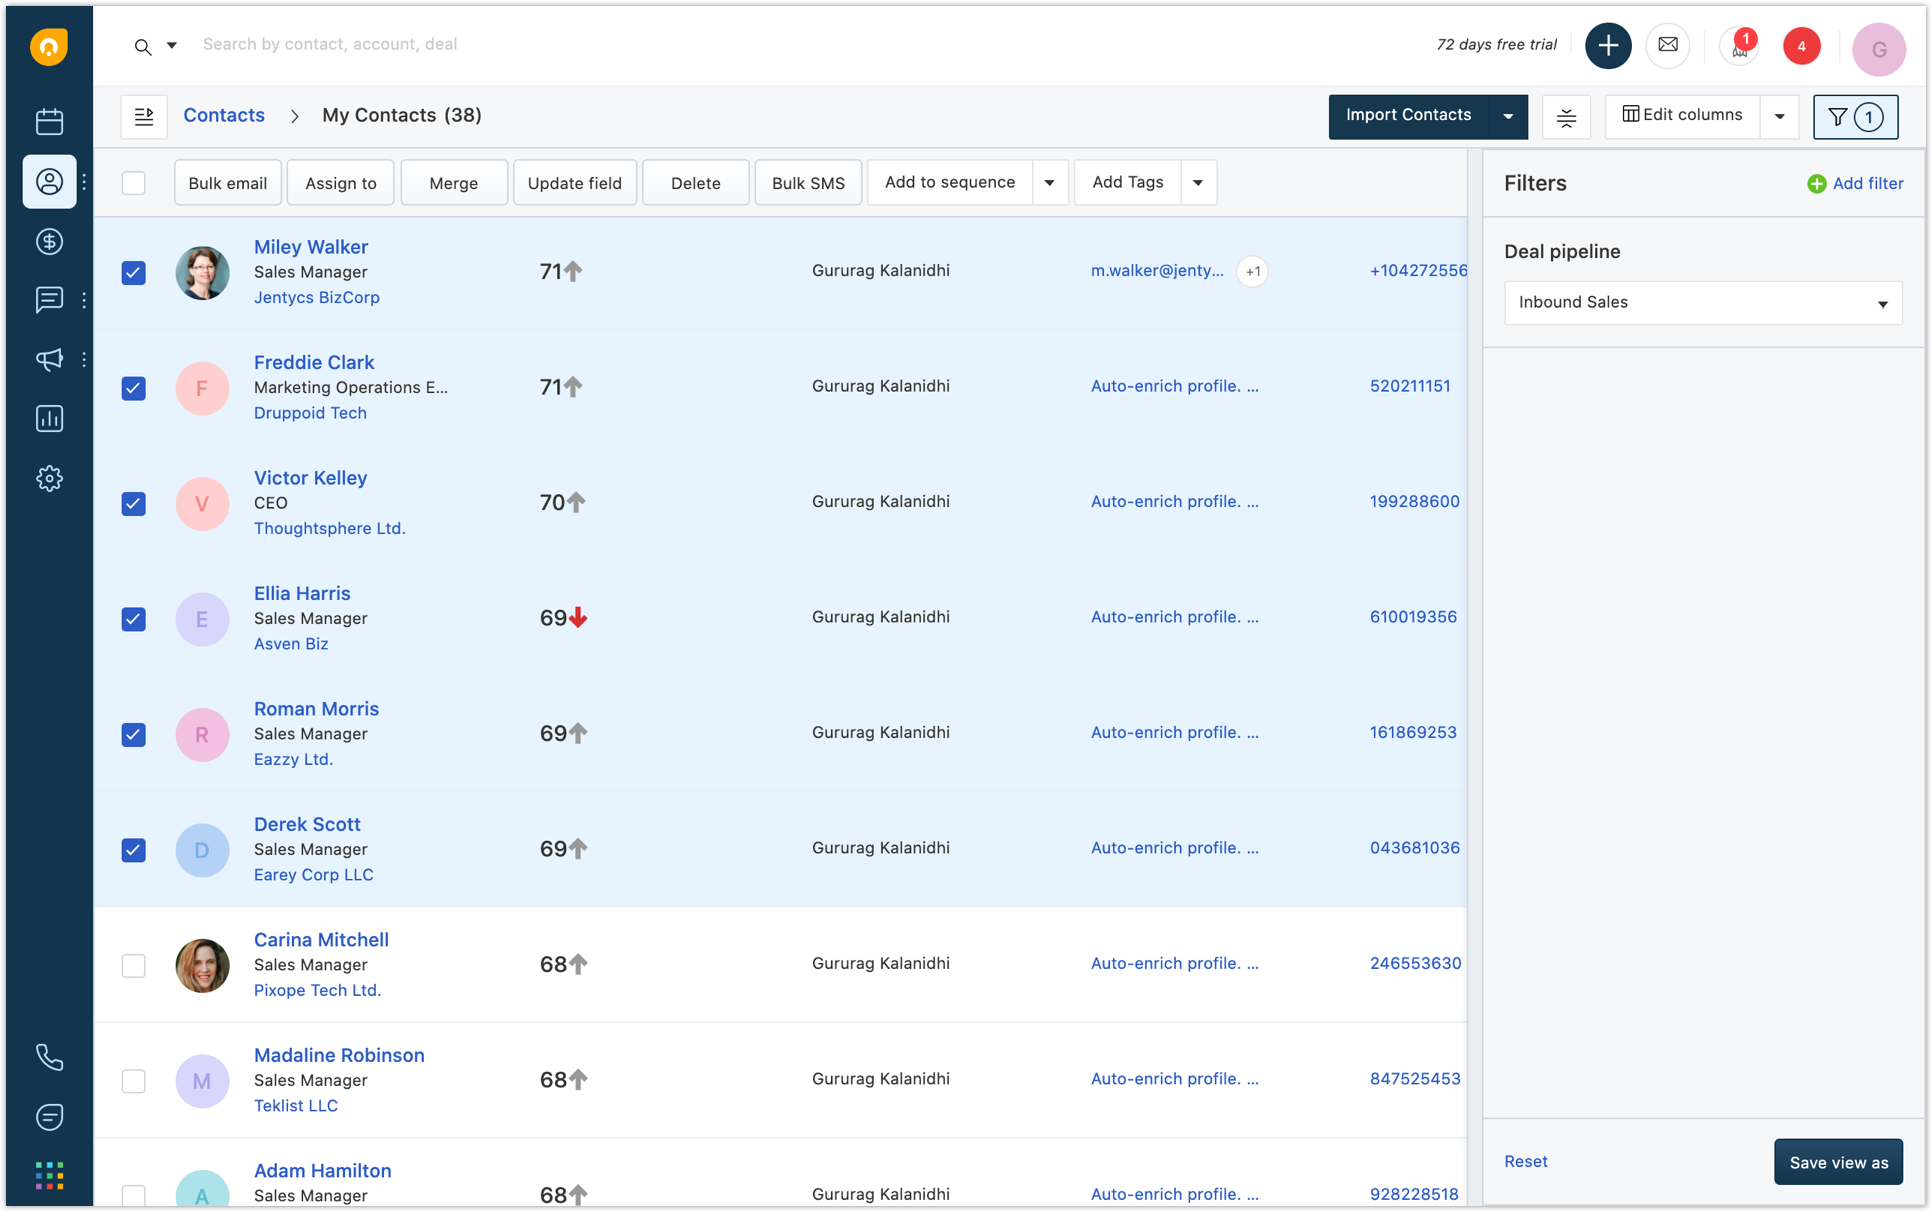Viewport: 1932px width, 1212px height.
Task: Open Freddie Clark's company Druppoid Tech
Action: [x=310, y=412]
